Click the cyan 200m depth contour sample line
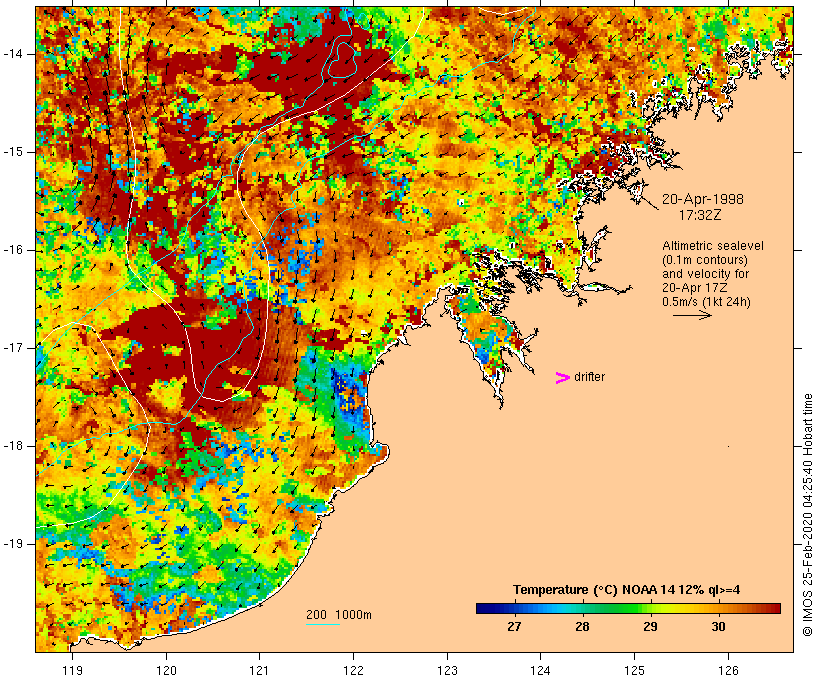This screenshot has width=820, height=680. pyautogui.click(x=323, y=624)
